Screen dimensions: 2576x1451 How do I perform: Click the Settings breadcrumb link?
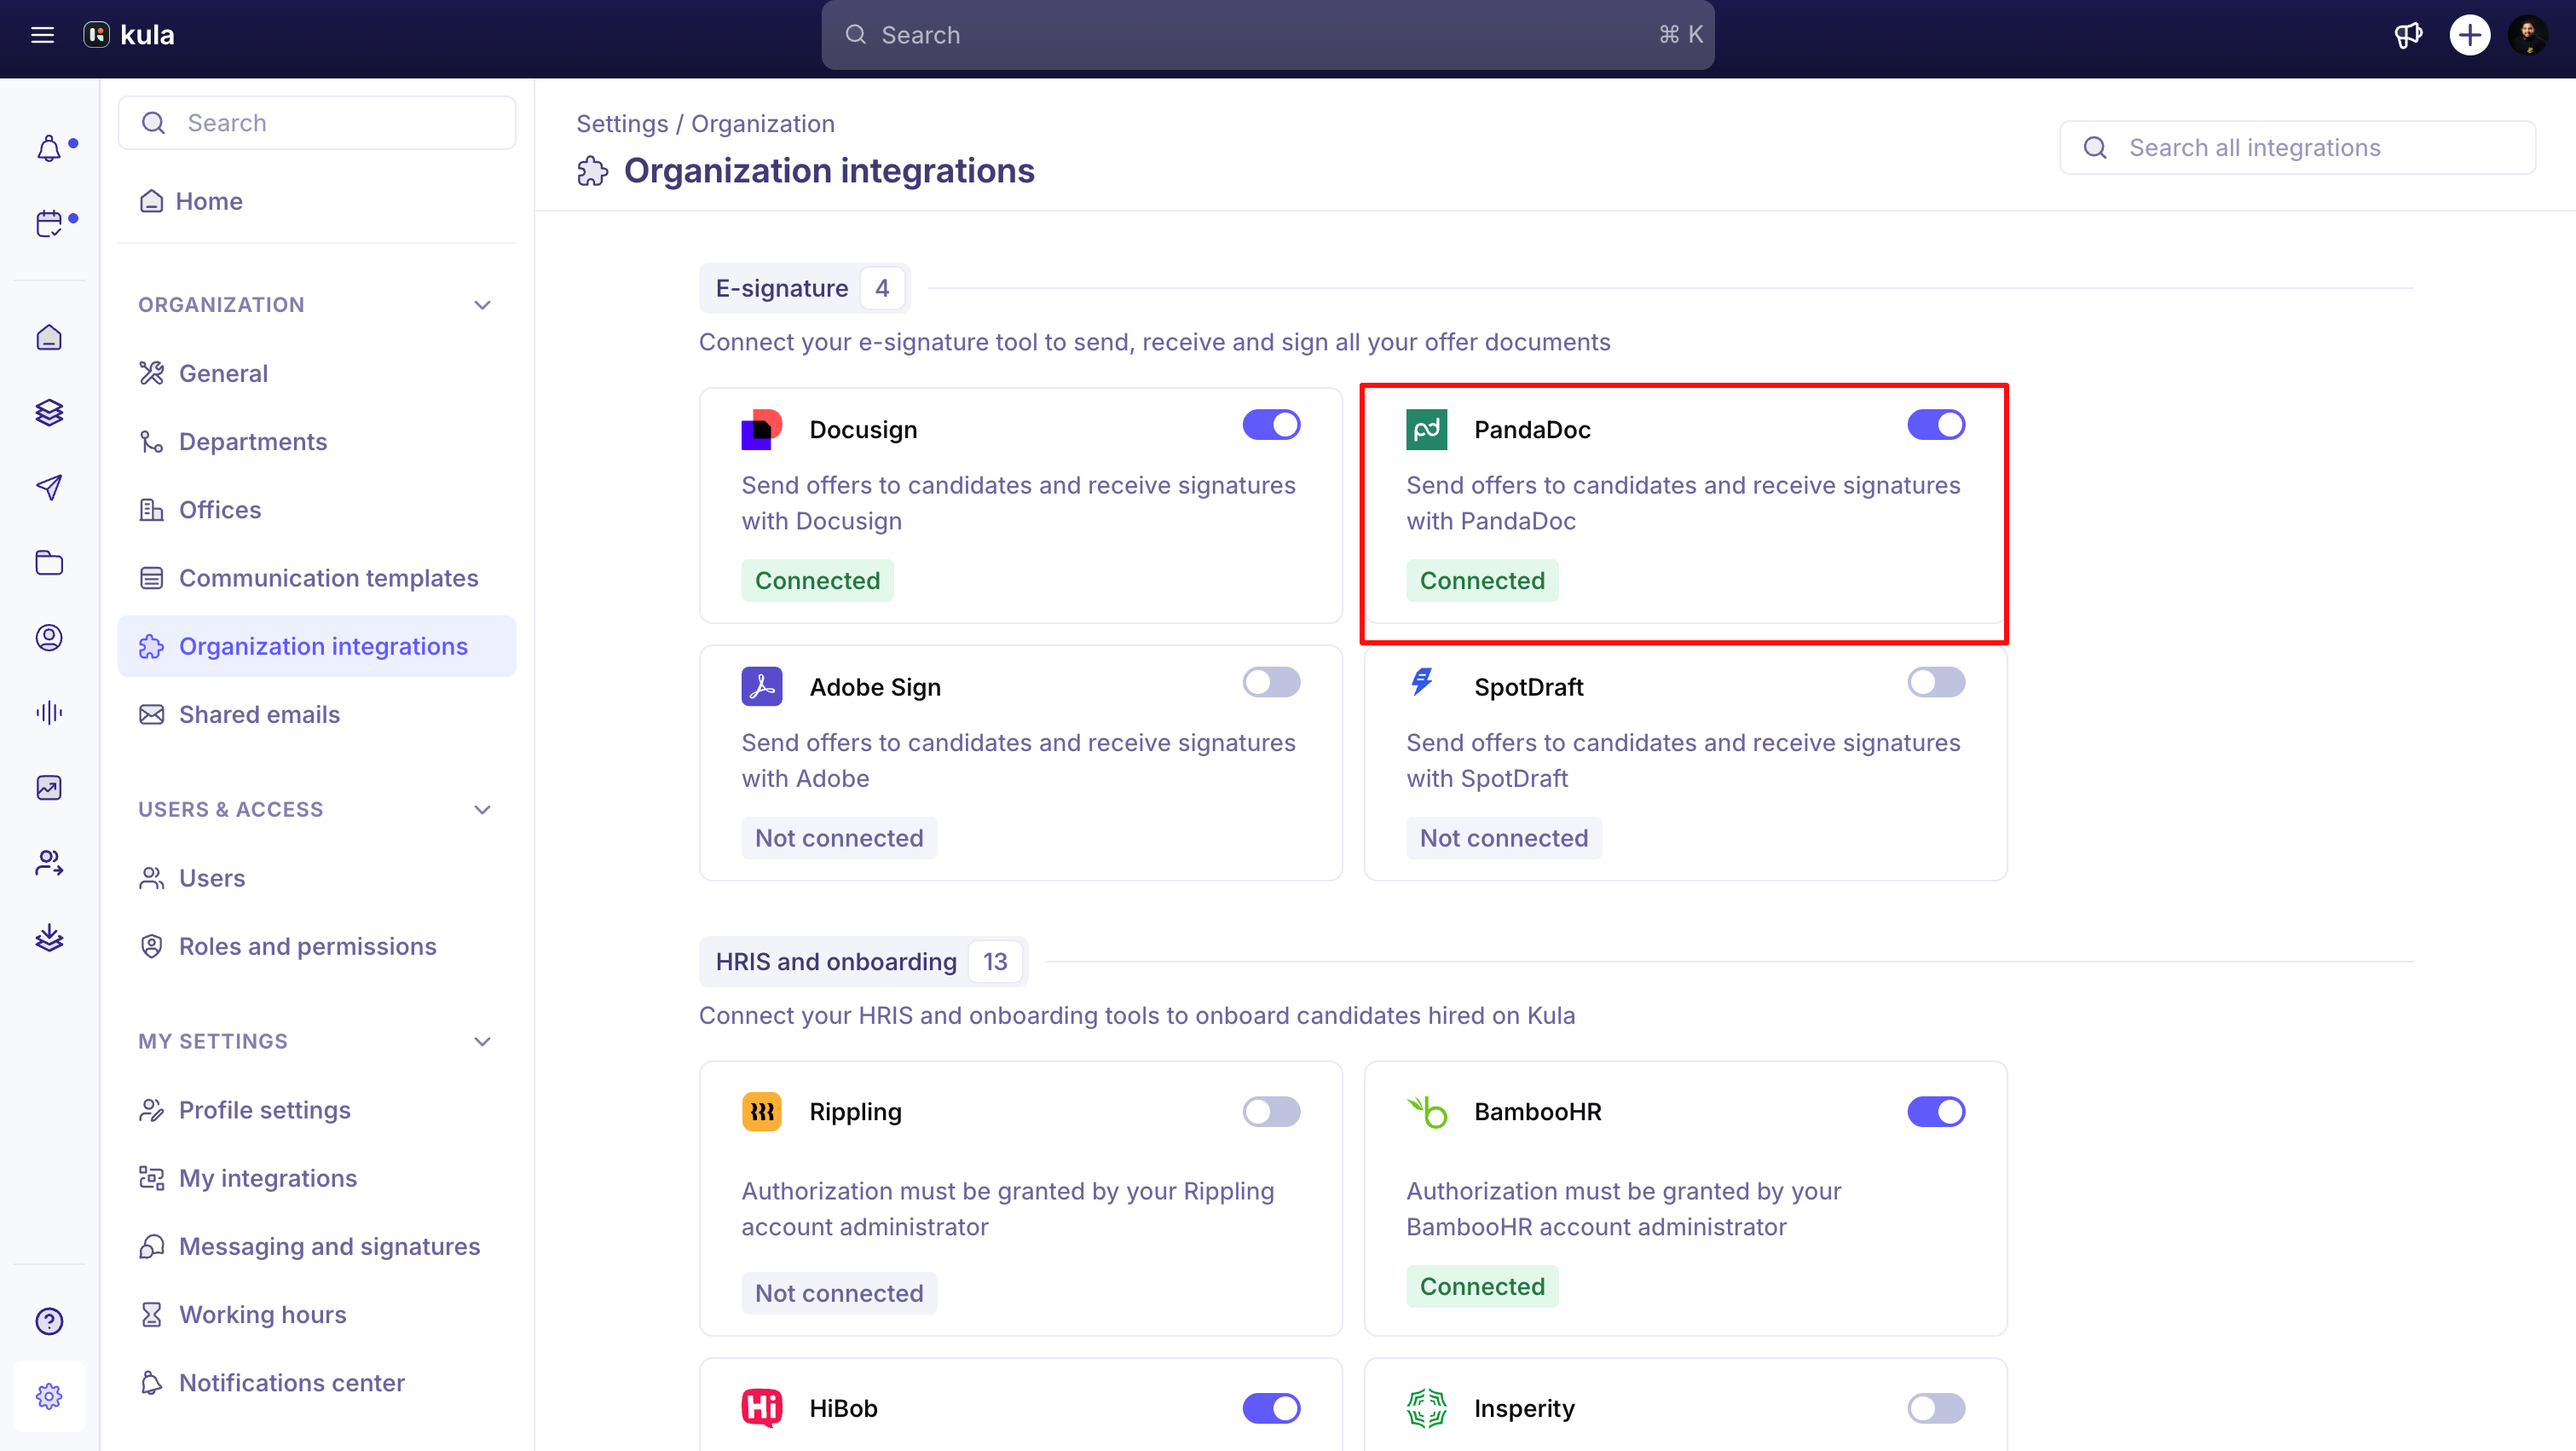point(621,124)
